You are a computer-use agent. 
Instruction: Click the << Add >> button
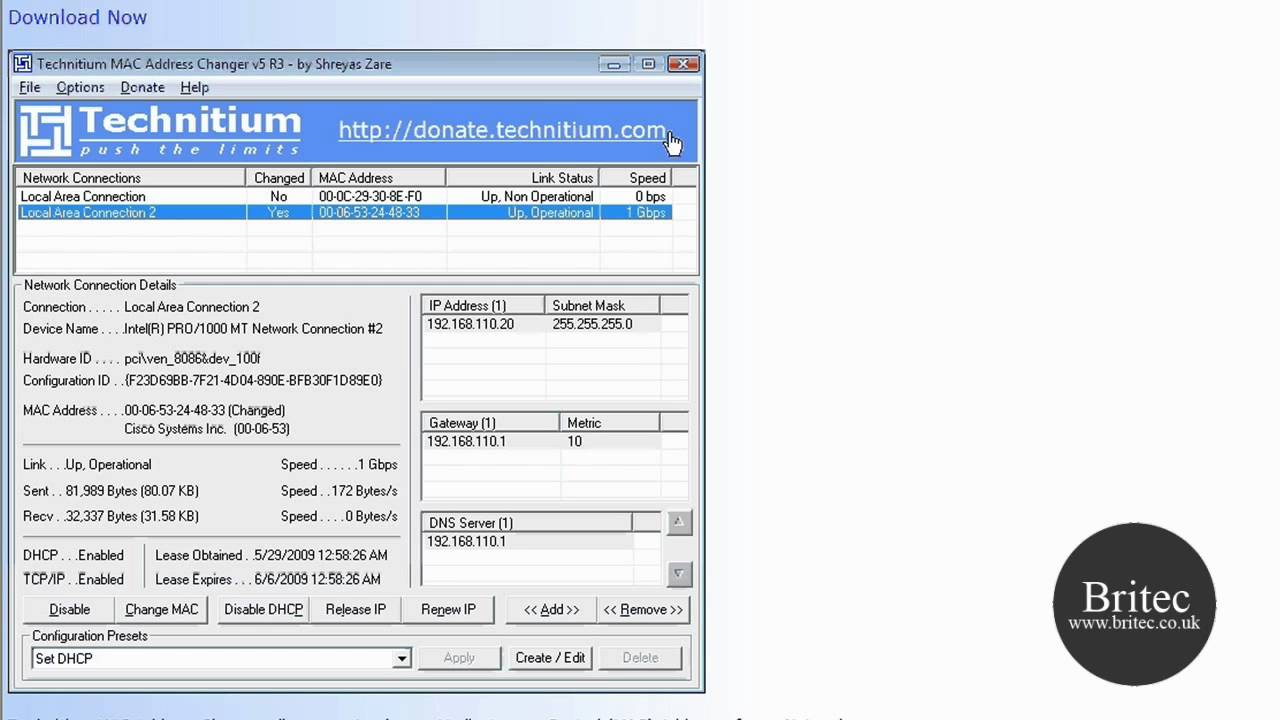551,609
